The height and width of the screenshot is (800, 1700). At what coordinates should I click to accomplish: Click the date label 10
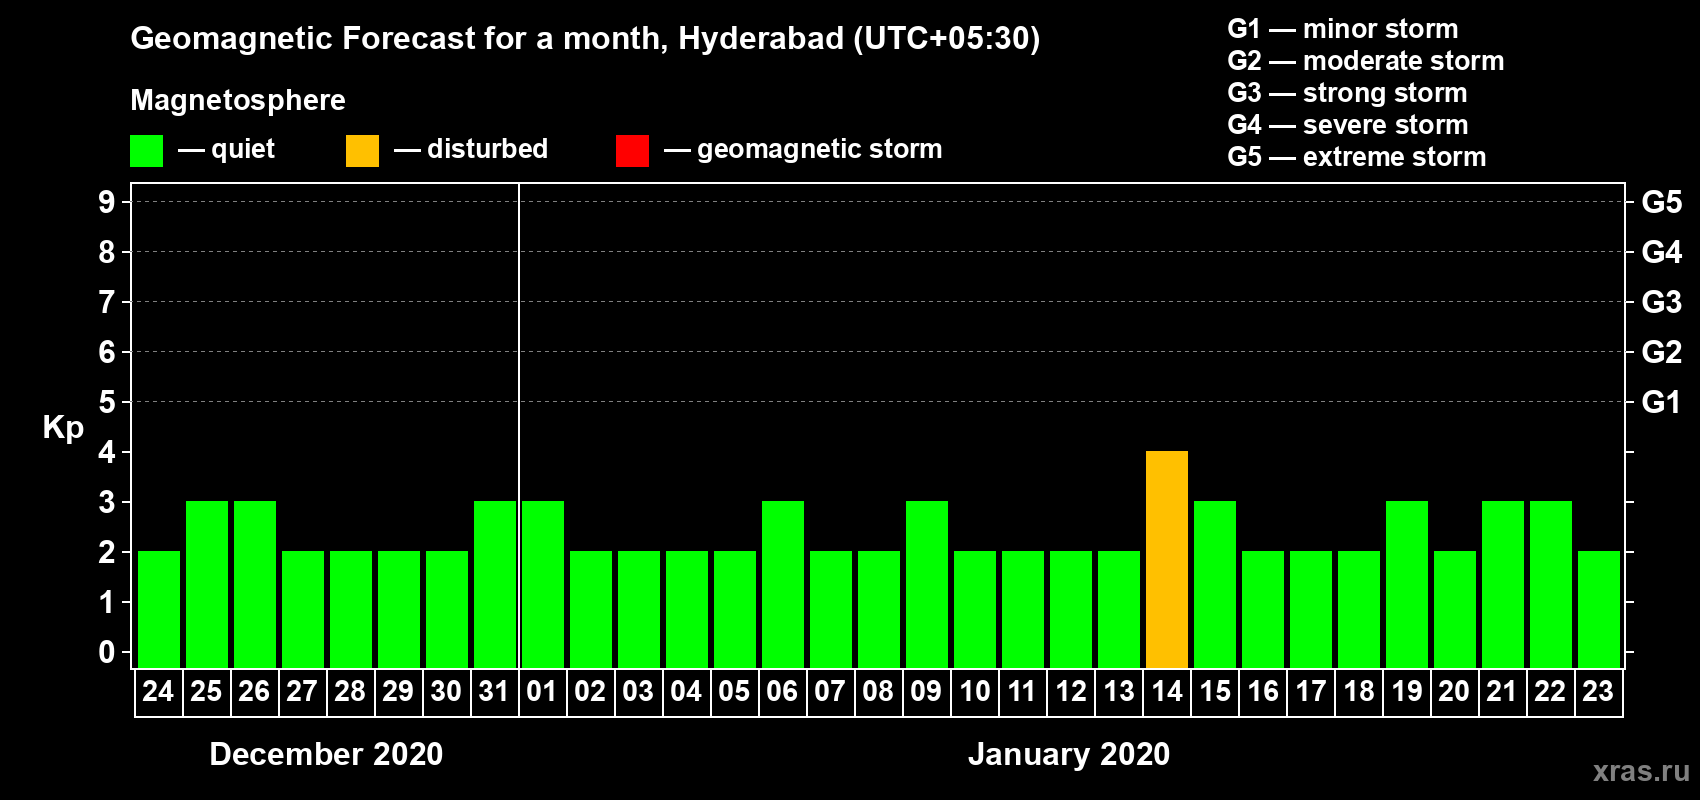pos(974,691)
